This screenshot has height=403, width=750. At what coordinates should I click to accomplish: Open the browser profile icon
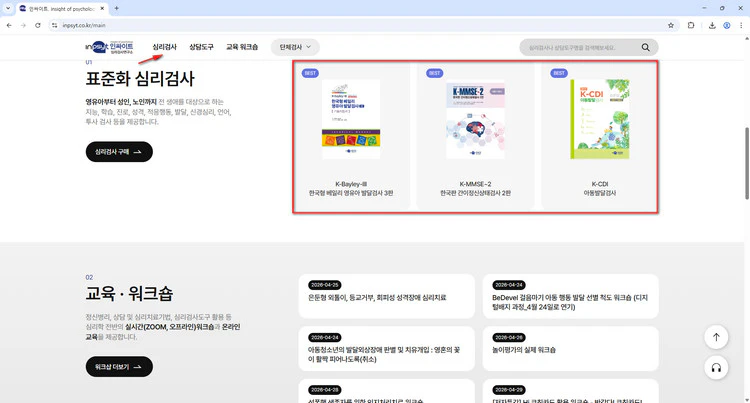click(727, 25)
